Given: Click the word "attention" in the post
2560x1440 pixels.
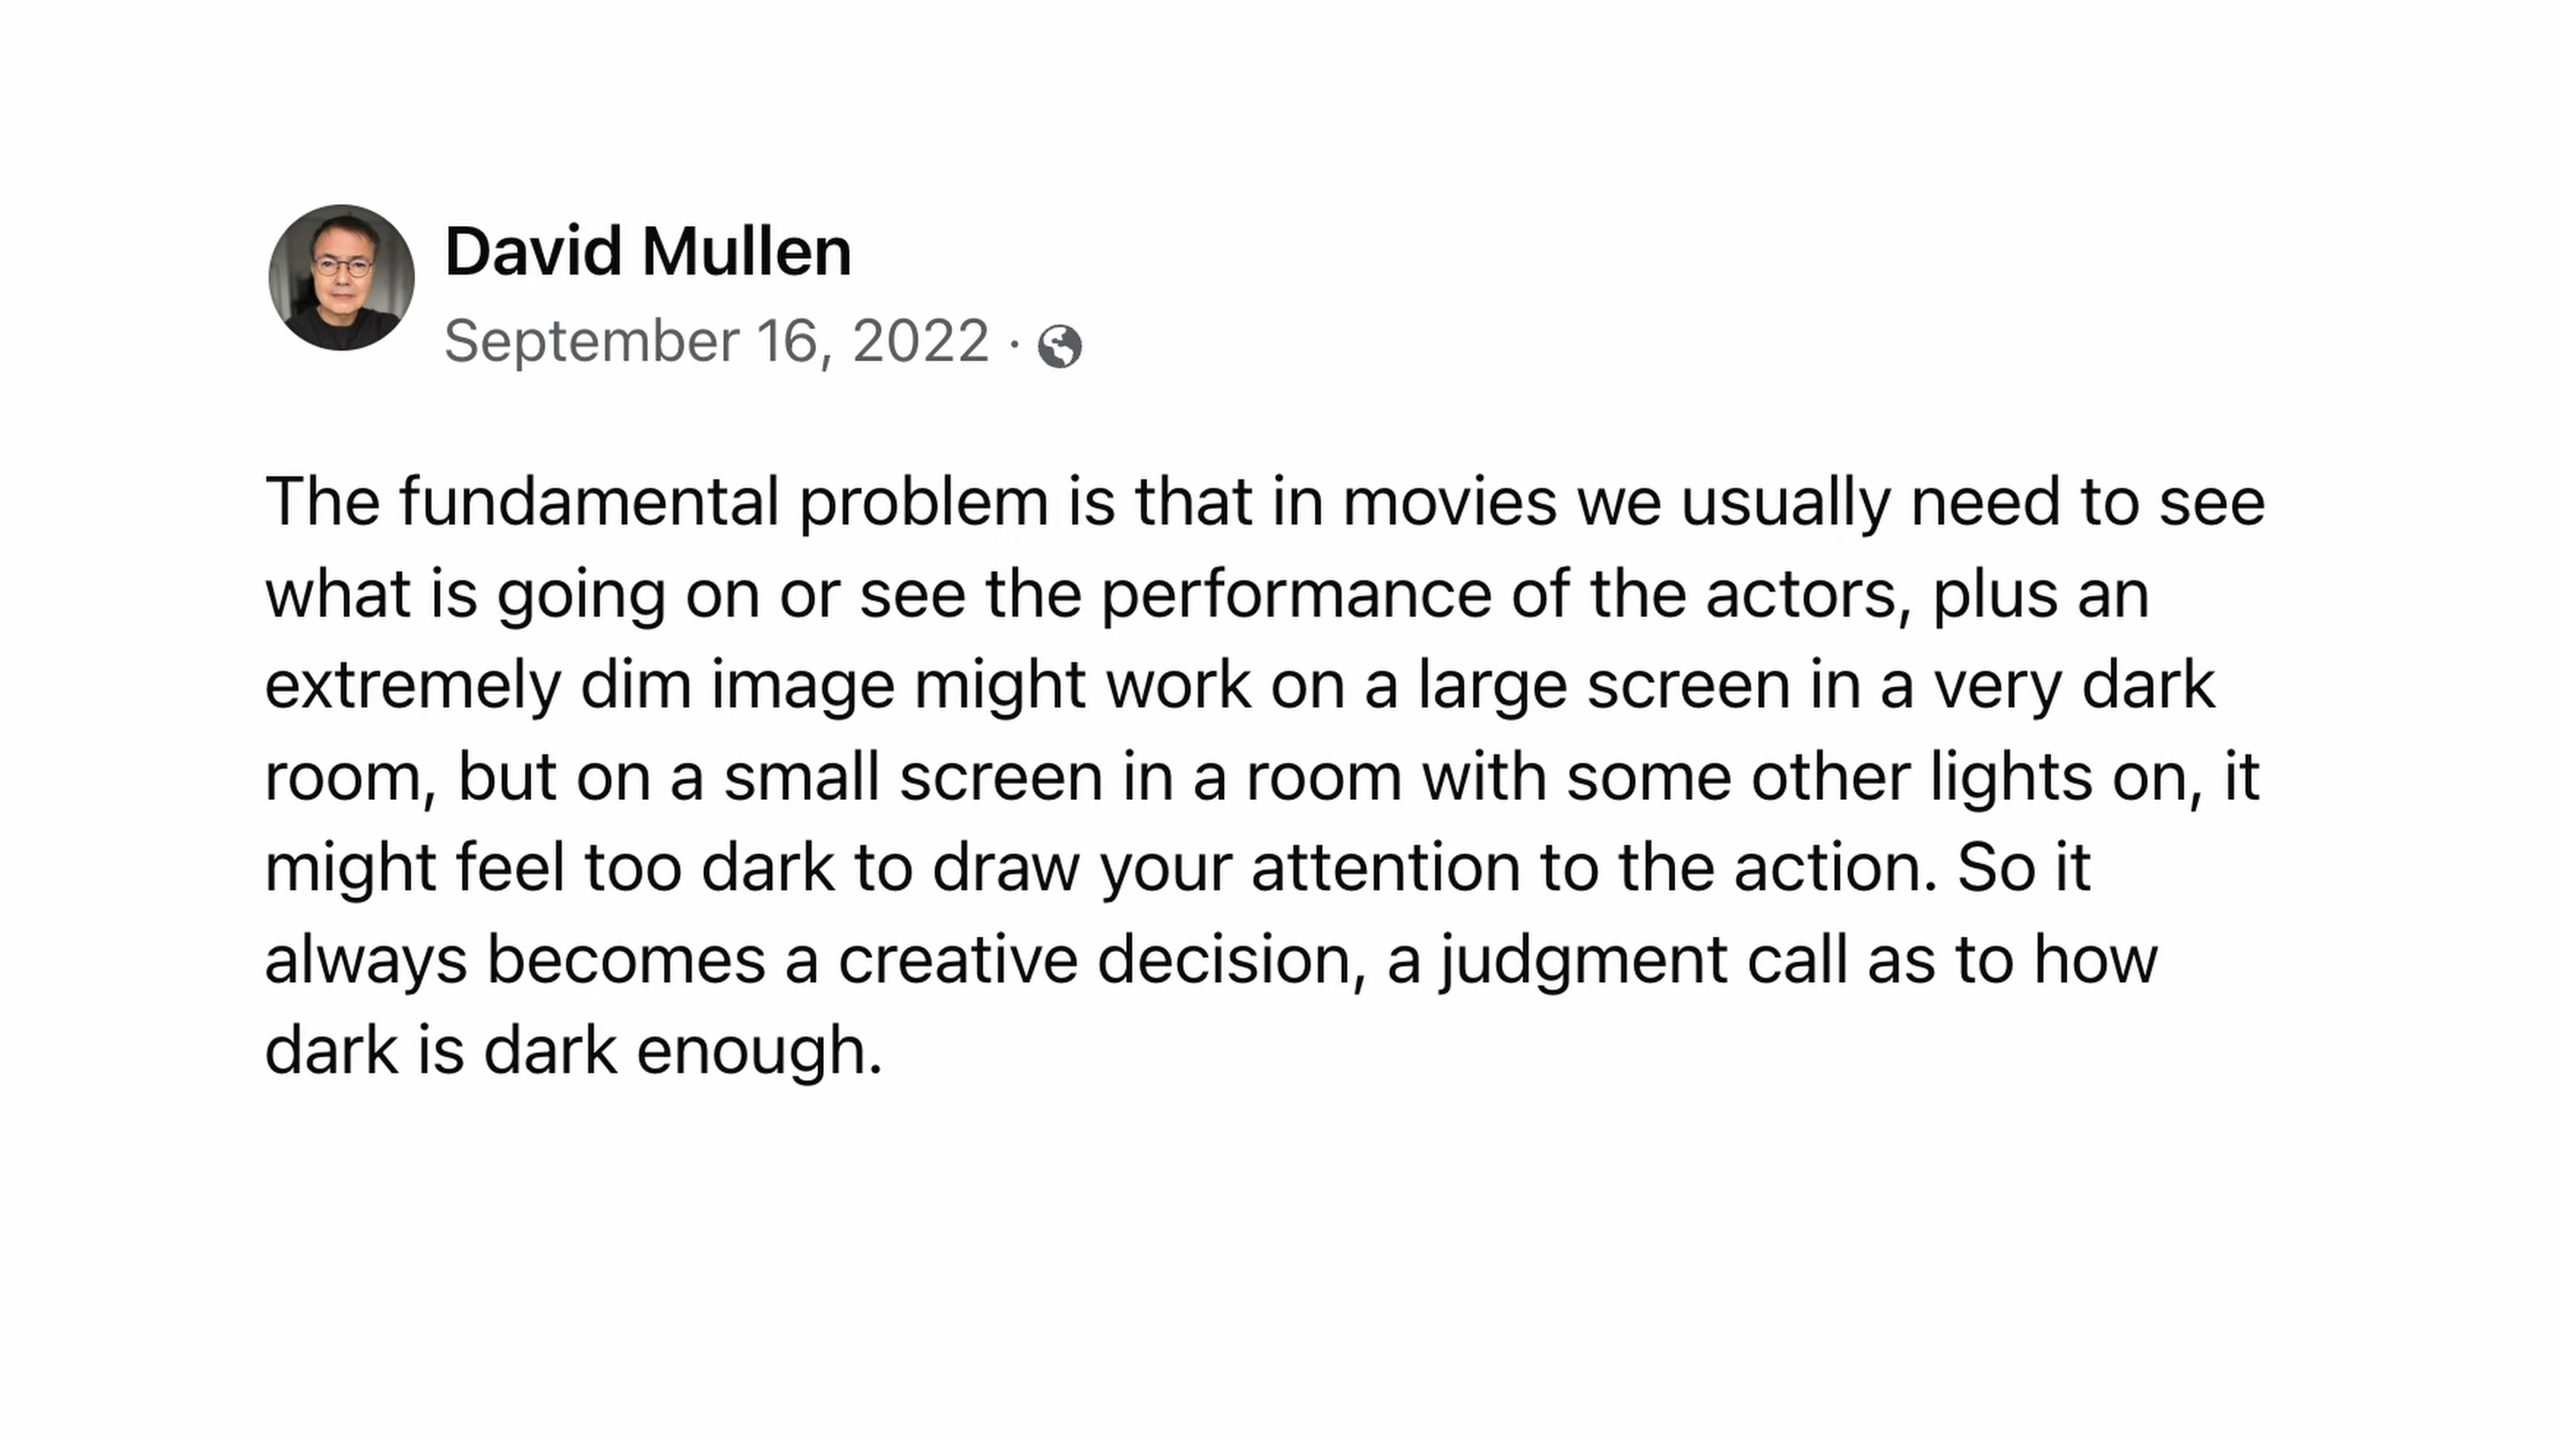Looking at the screenshot, I should pos(1385,868).
